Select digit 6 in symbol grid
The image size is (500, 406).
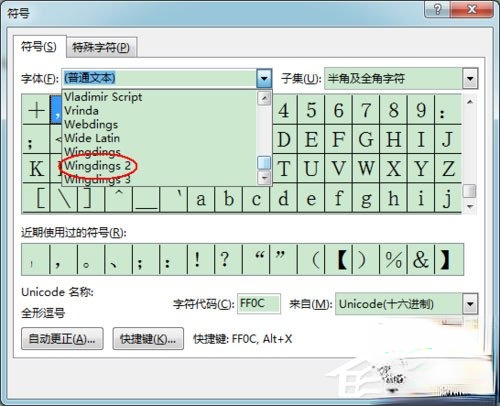click(x=338, y=110)
